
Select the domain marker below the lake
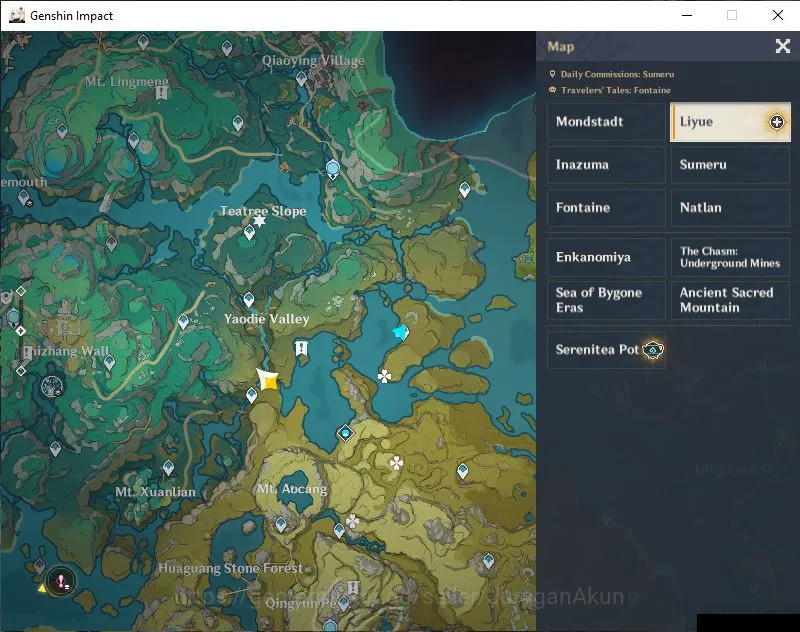coord(345,434)
